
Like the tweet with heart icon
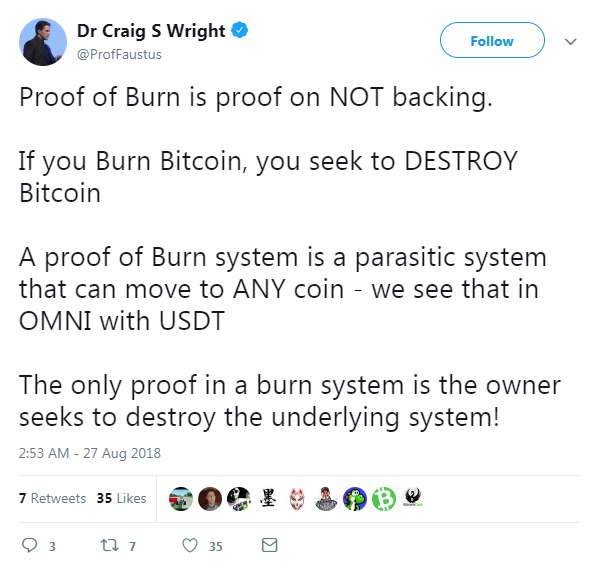(189, 545)
